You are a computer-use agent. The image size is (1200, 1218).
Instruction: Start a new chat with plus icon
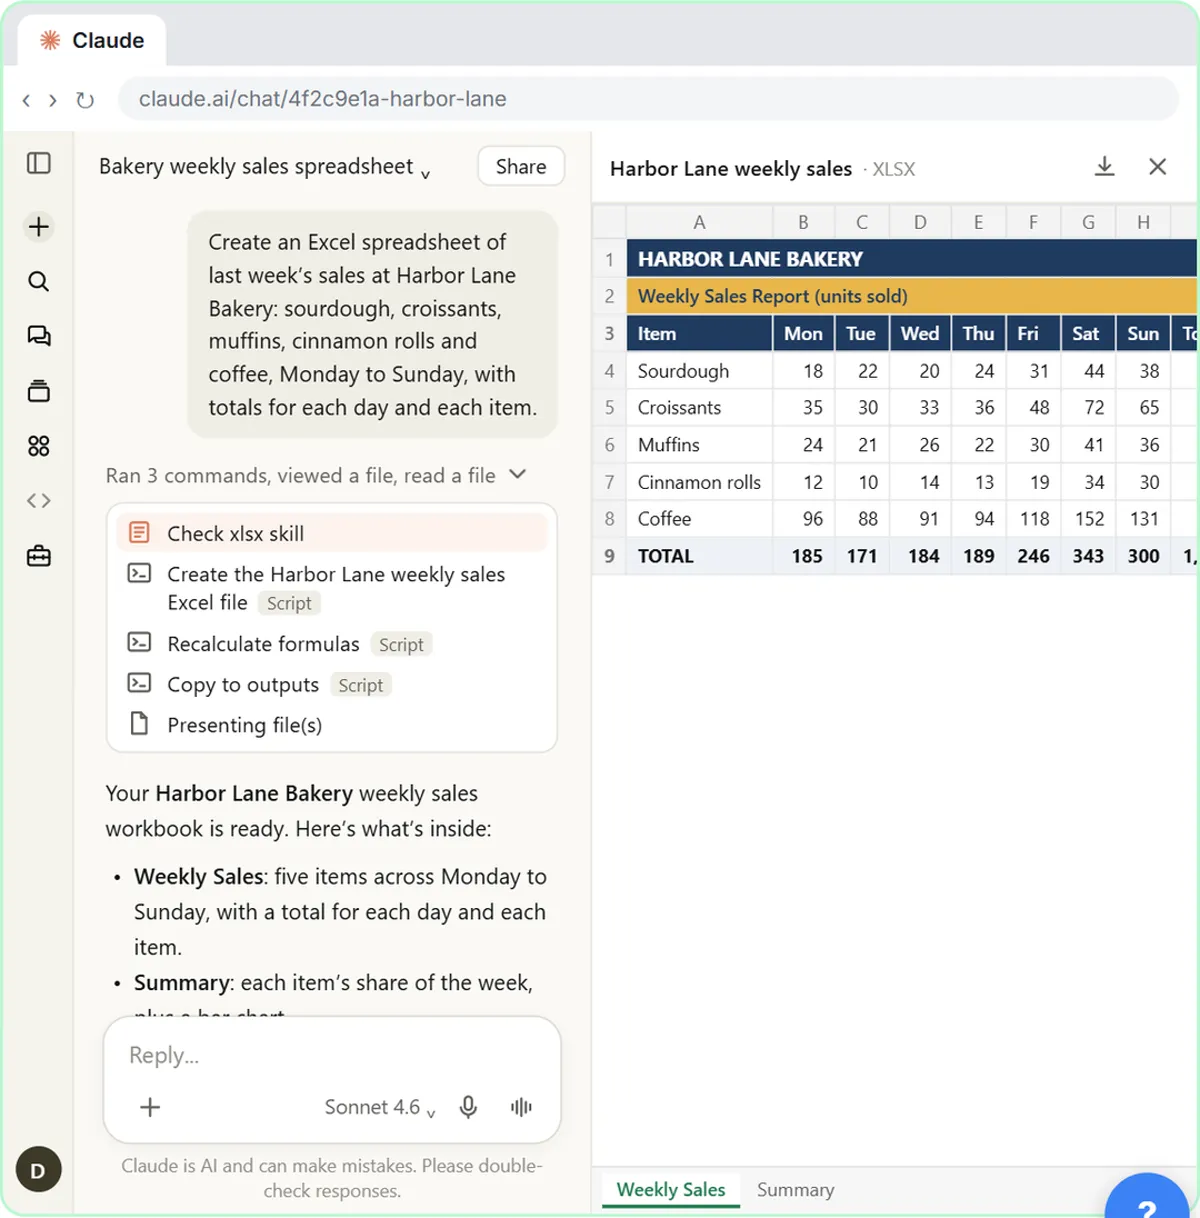point(39,227)
